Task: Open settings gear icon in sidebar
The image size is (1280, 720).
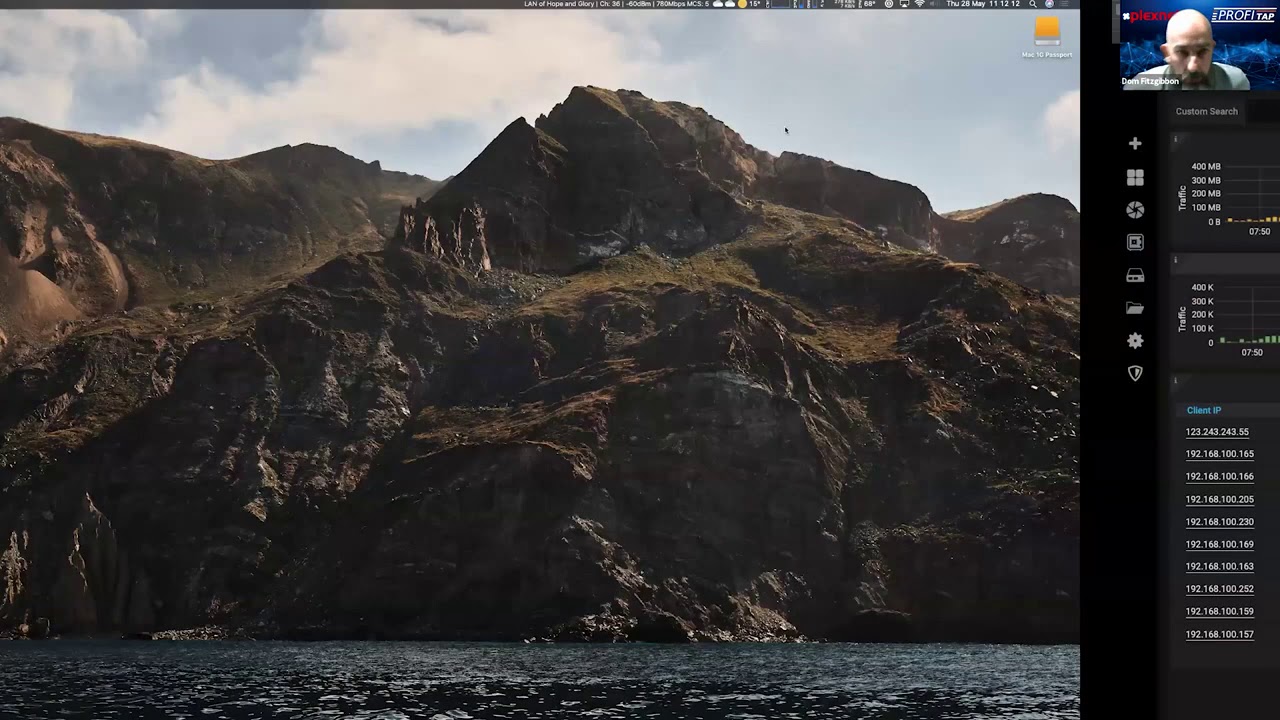Action: coord(1135,341)
